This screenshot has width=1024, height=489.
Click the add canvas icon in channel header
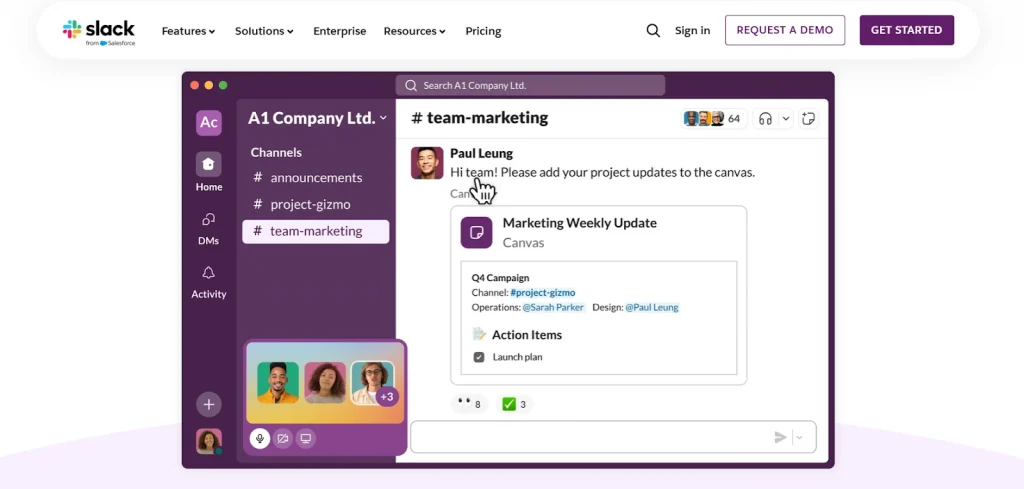coord(809,119)
